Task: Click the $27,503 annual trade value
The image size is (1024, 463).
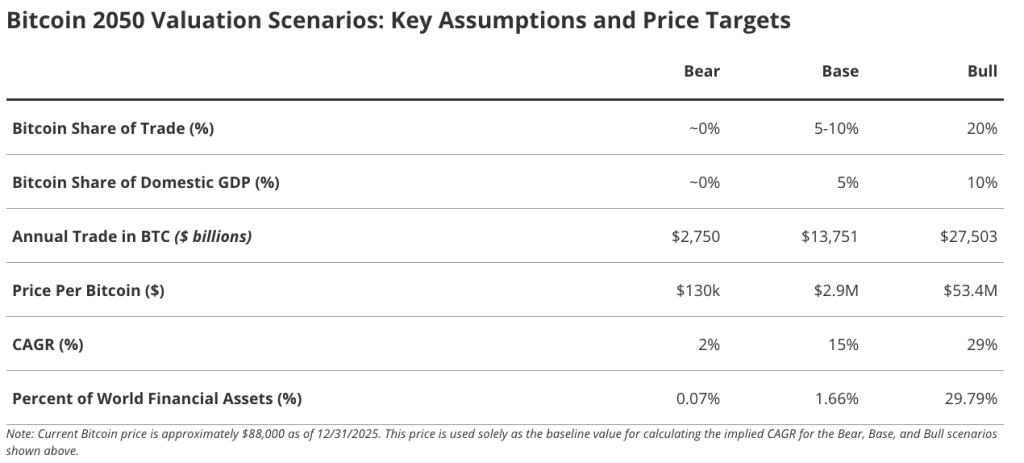Action: pyautogui.click(x=968, y=236)
